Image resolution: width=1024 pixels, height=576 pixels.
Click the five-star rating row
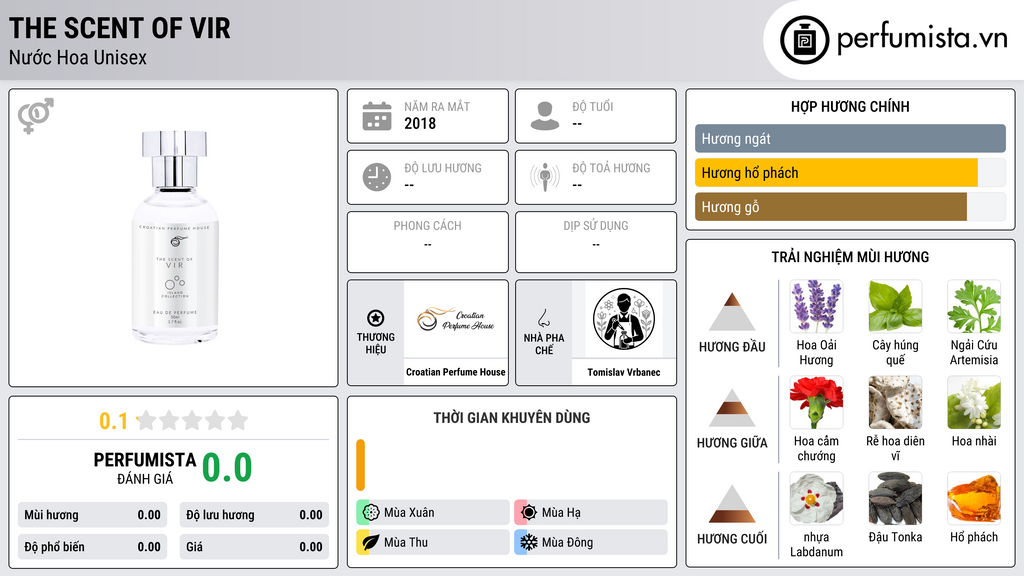click(x=192, y=420)
